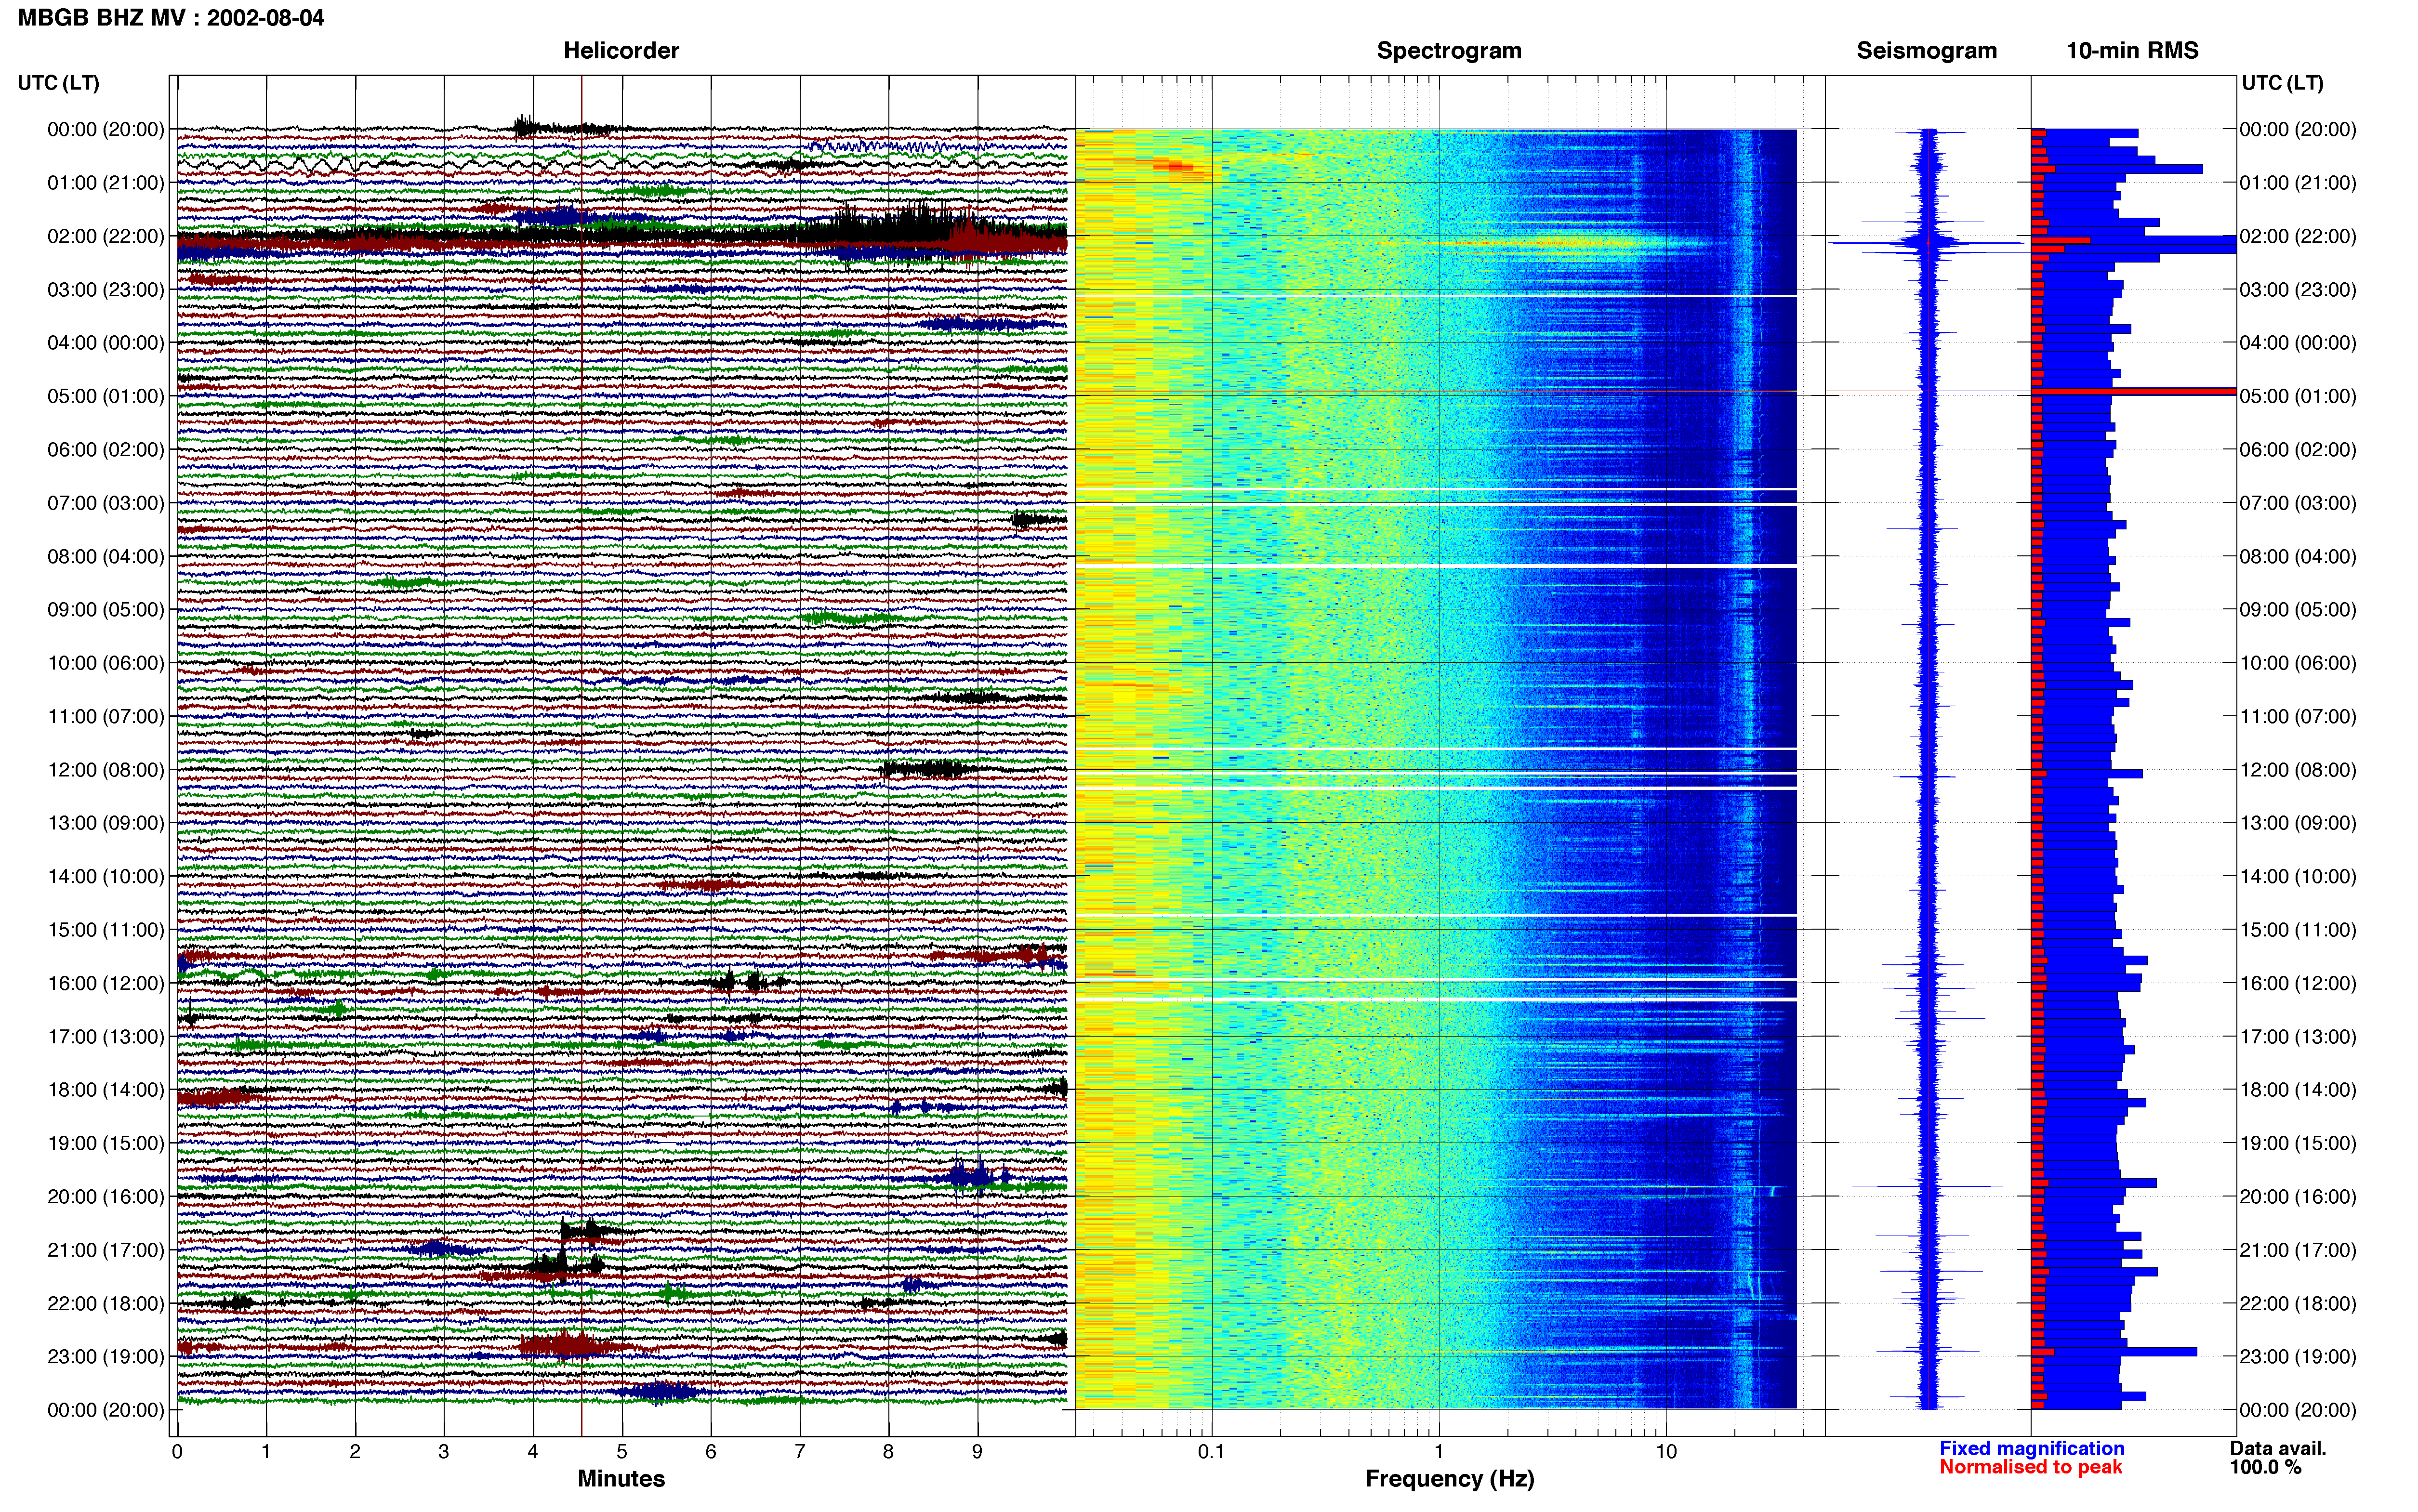Click the 'Spectrogram' panel heading
This screenshot has height=1512, width=2418.
[x=1449, y=51]
